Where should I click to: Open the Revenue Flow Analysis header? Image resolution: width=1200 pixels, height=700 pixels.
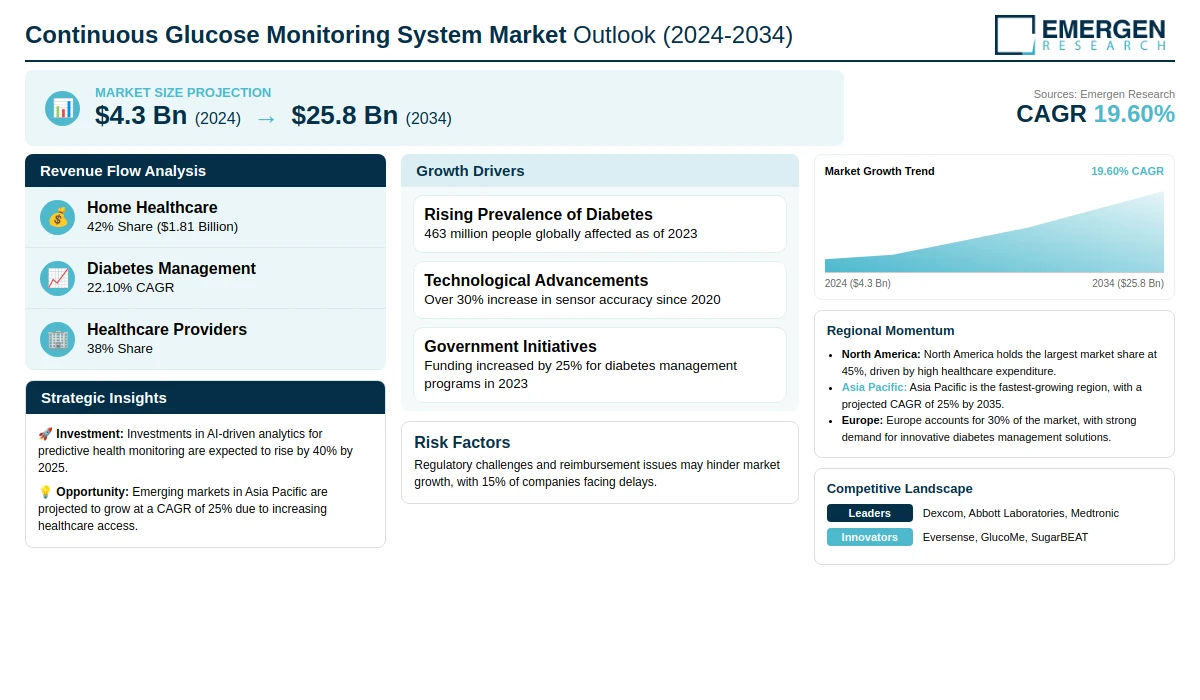coord(205,171)
